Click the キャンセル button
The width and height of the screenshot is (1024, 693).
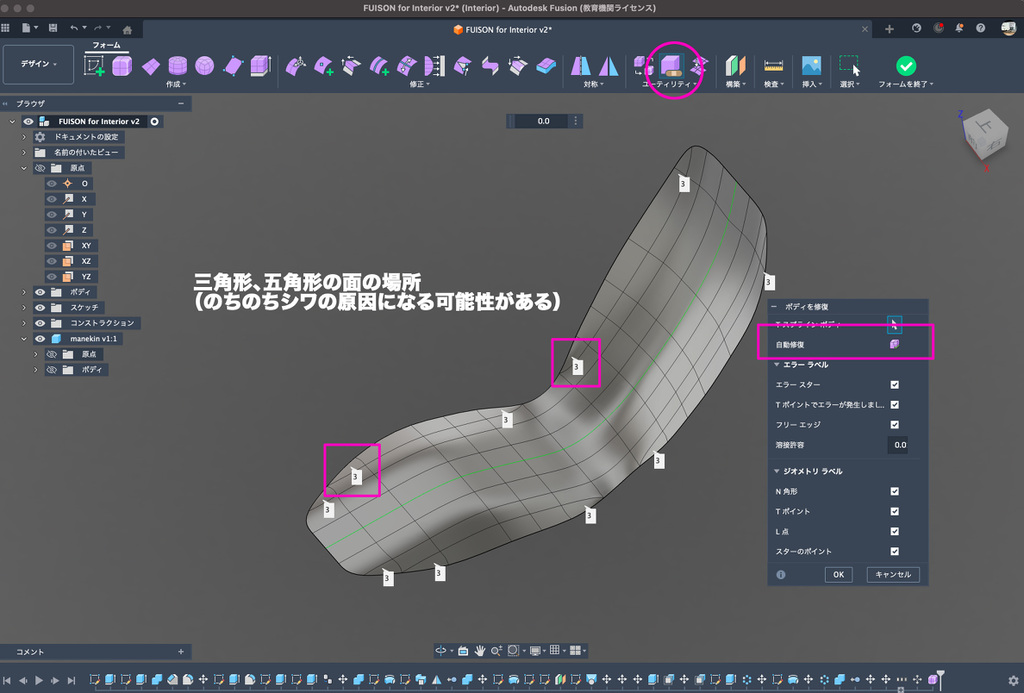tap(892, 574)
